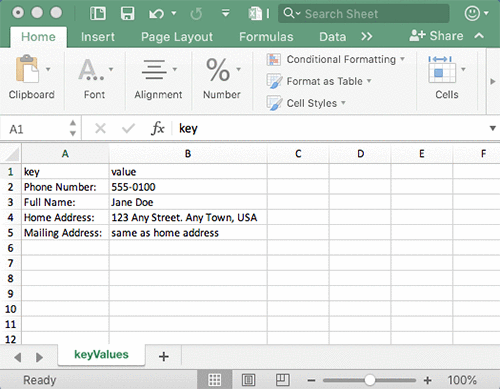This screenshot has height=389, width=500.
Task: Click the Name Box stepper arrows
Action: (x=73, y=128)
